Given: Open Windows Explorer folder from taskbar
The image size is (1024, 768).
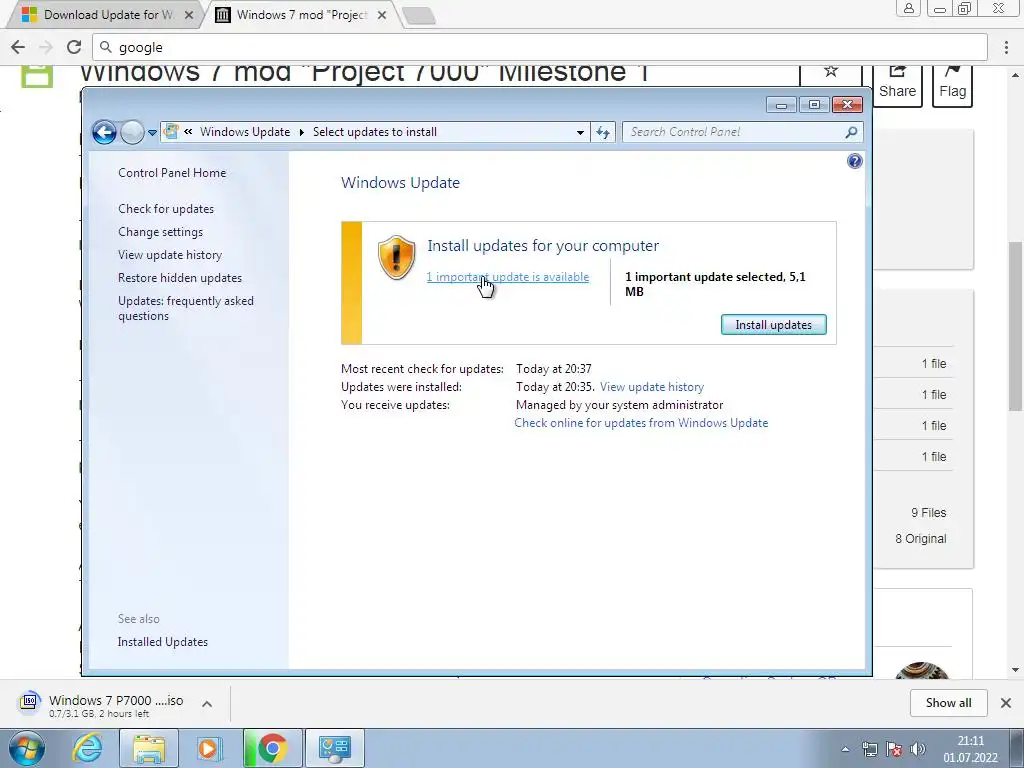Looking at the screenshot, I should point(148,748).
